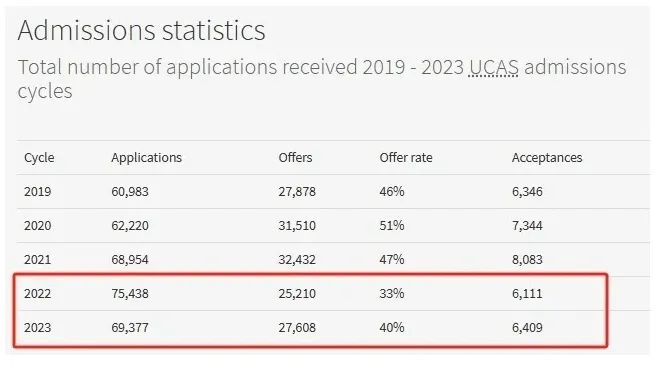655x367 pixels.
Task: Select the Acceptances column header
Action: pyautogui.click(x=547, y=157)
